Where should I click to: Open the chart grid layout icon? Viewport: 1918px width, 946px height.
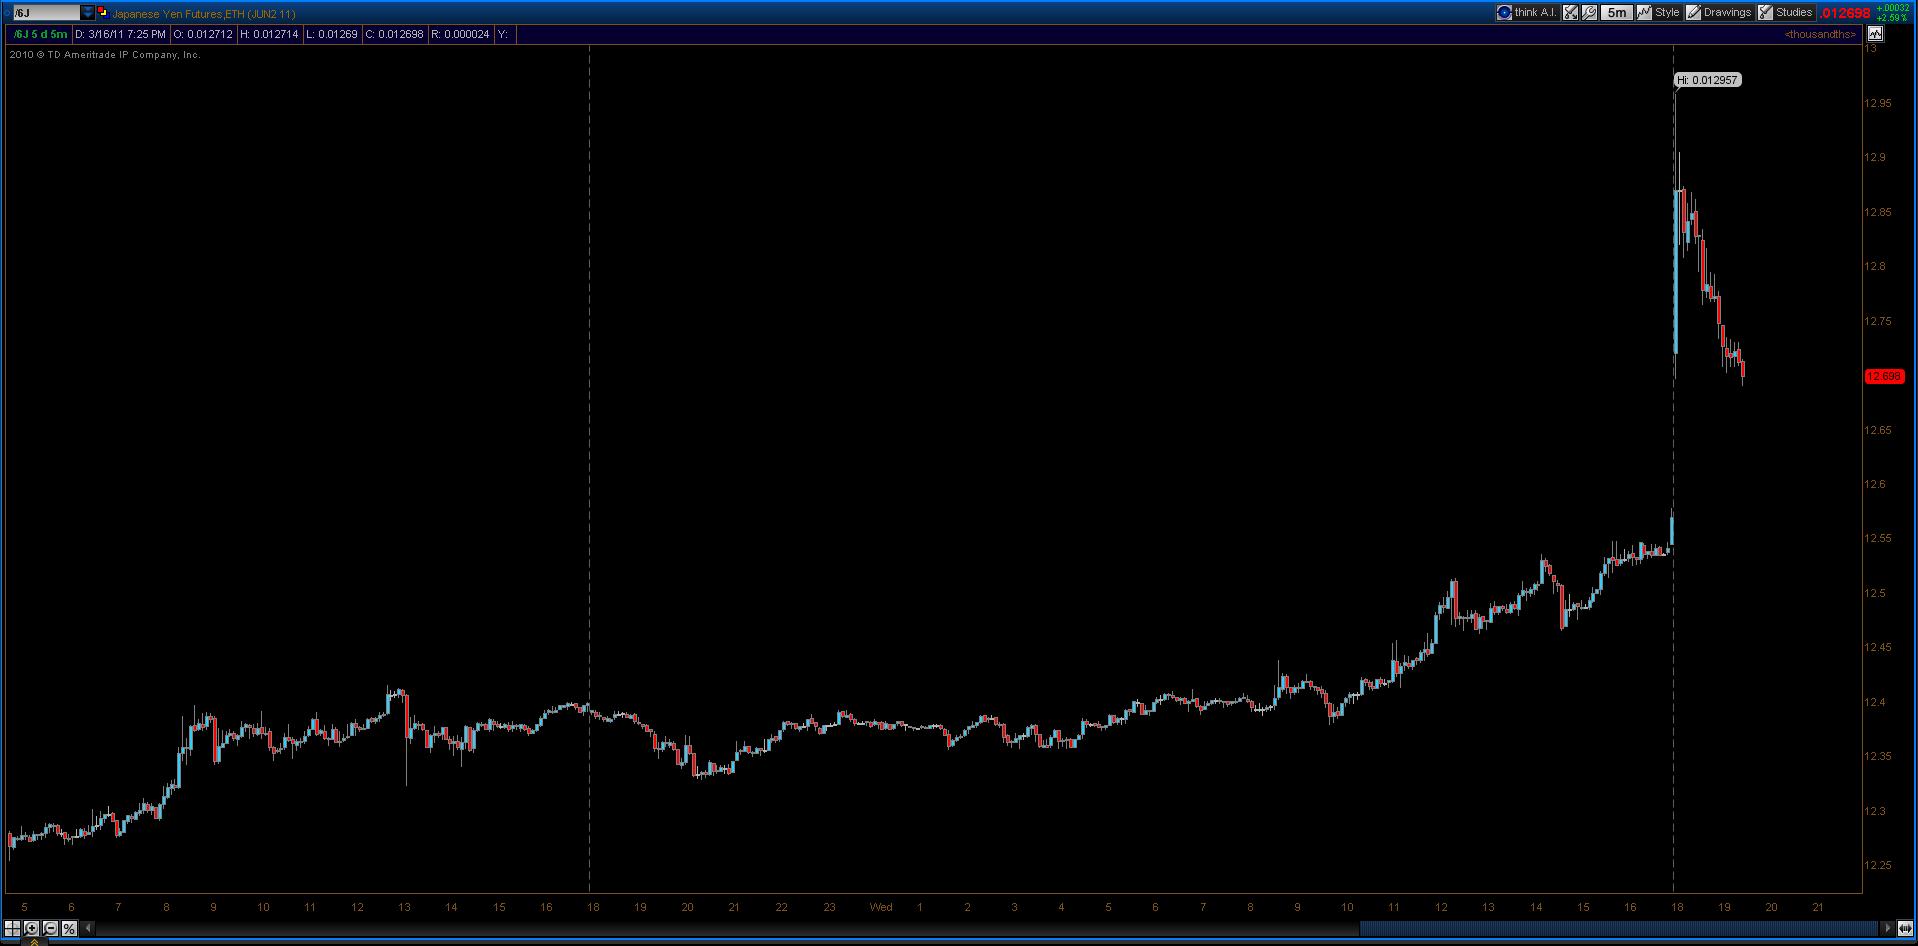click(x=13, y=928)
